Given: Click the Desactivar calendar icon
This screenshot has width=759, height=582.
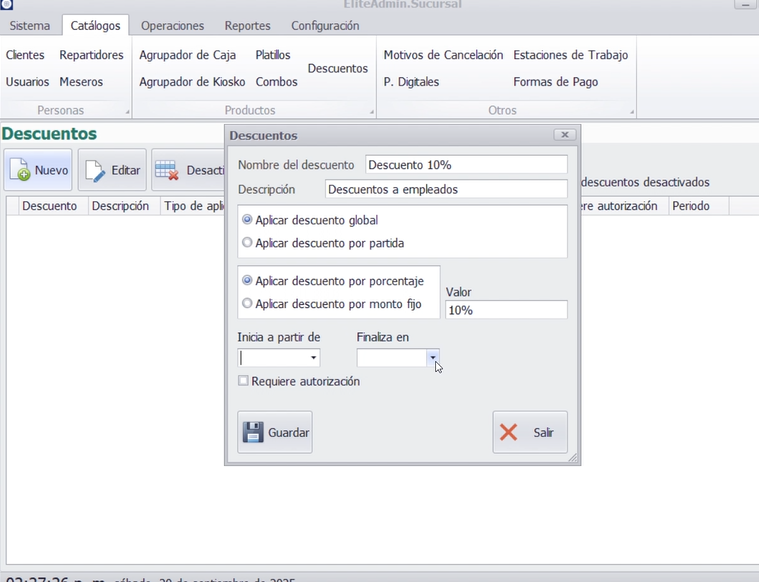Looking at the screenshot, I should coord(167,171).
